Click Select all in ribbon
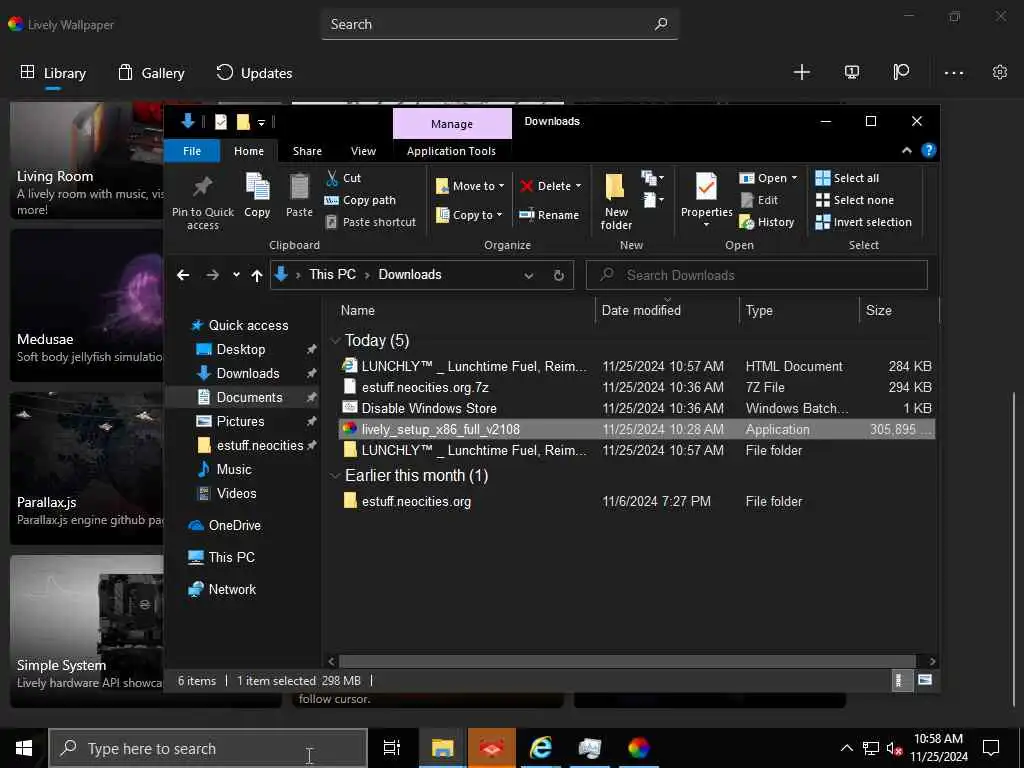This screenshot has height=768, width=1024. (x=847, y=178)
